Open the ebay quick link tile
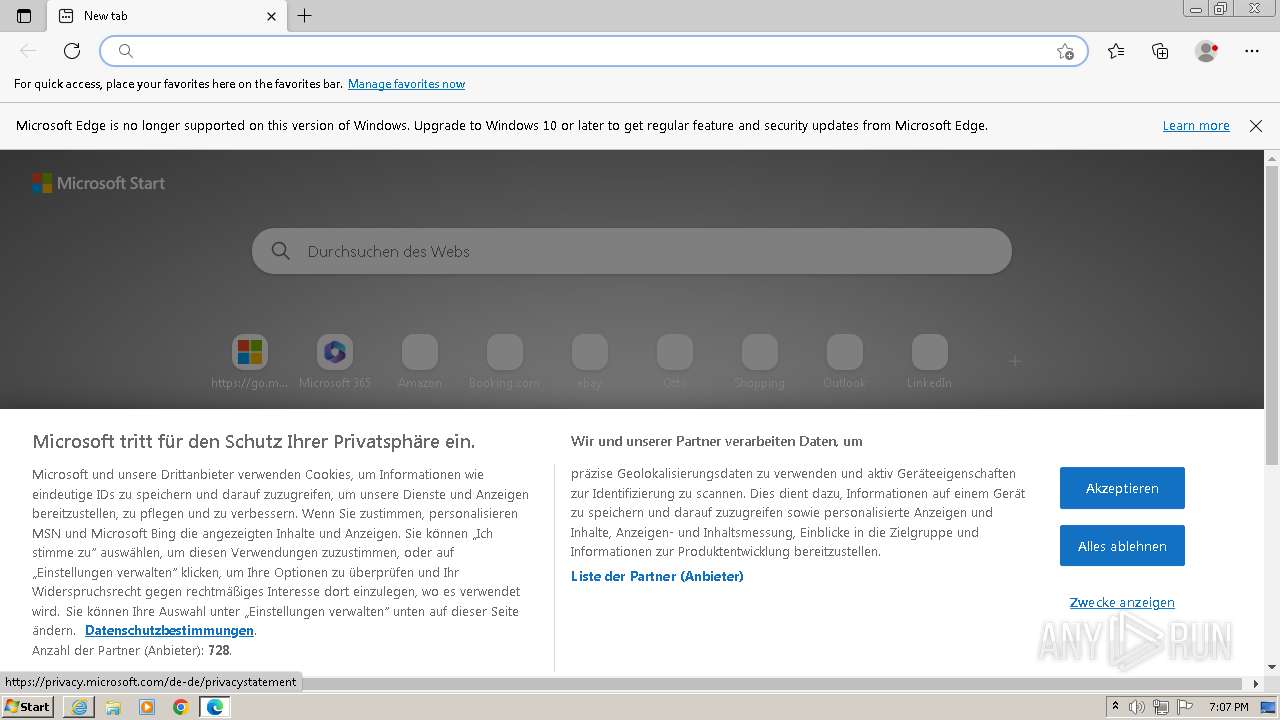The height and width of the screenshot is (720, 1280). 590,361
